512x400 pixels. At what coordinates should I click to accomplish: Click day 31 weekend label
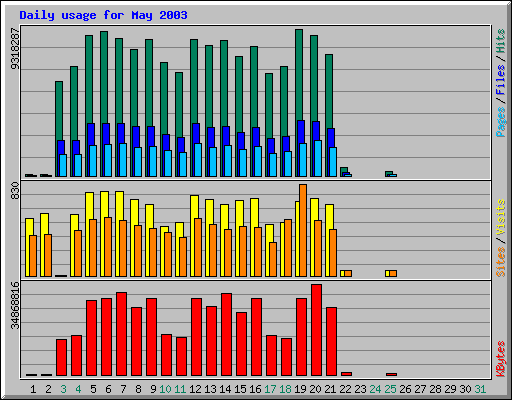pyautogui.click(x=480, y=389)
